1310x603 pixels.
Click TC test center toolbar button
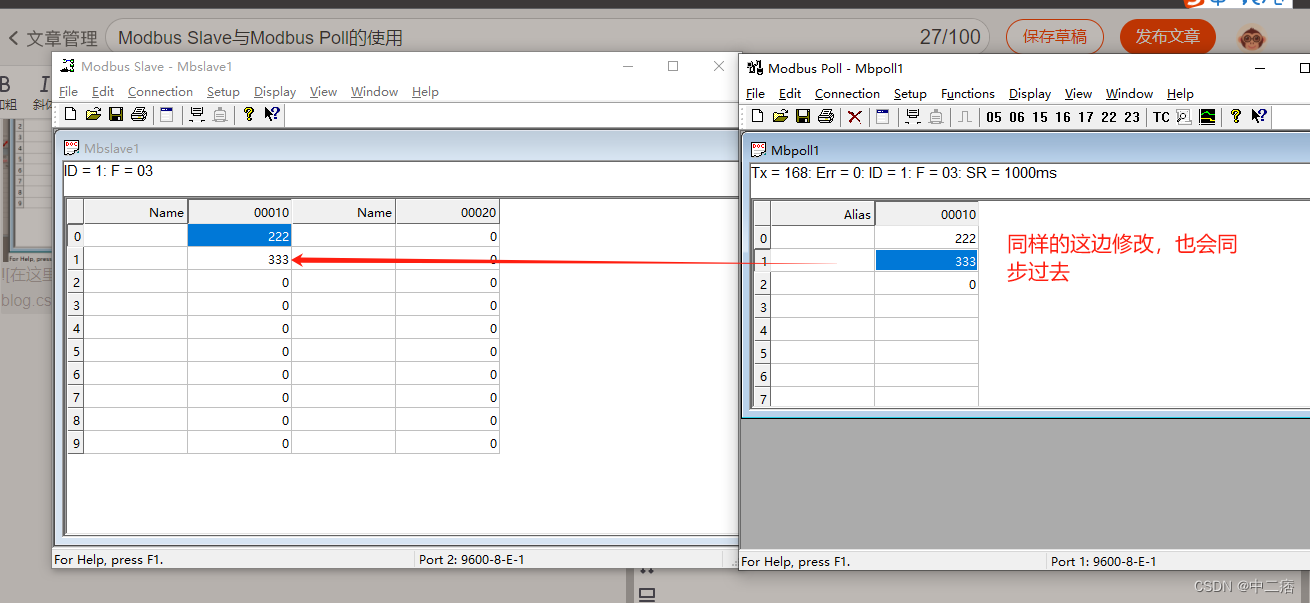1161,117
